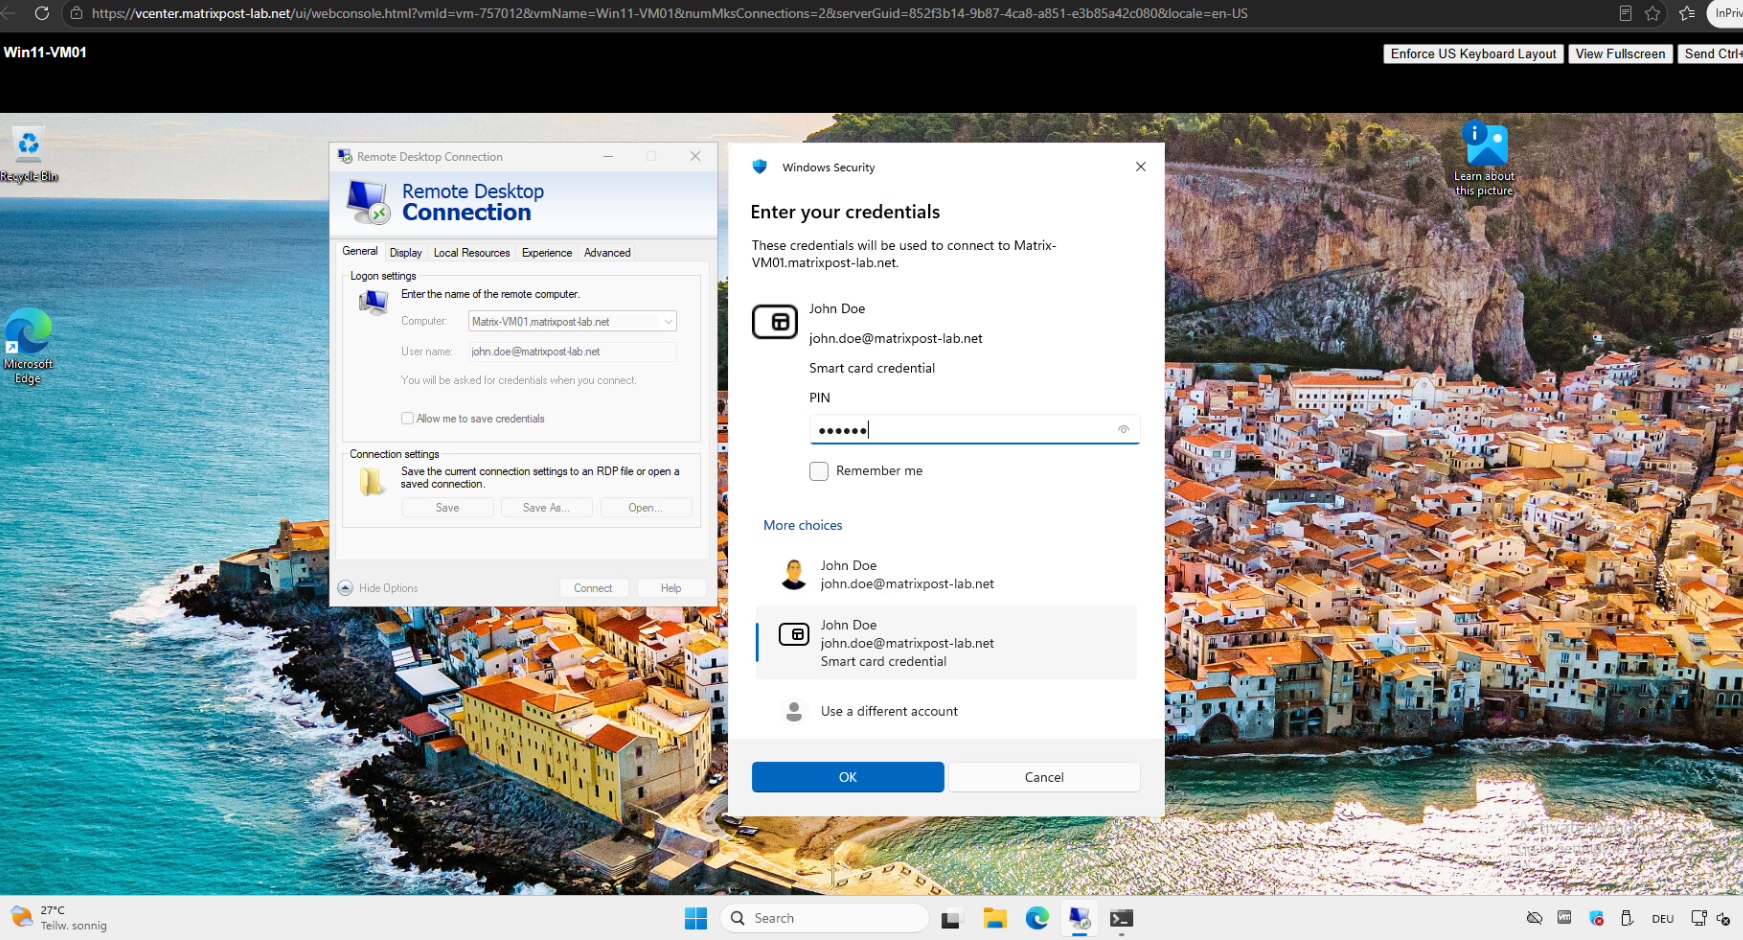The height and width of the screenshot is (940, 1743).
Task: Click into the PIN input field
Action: (974, 430)
